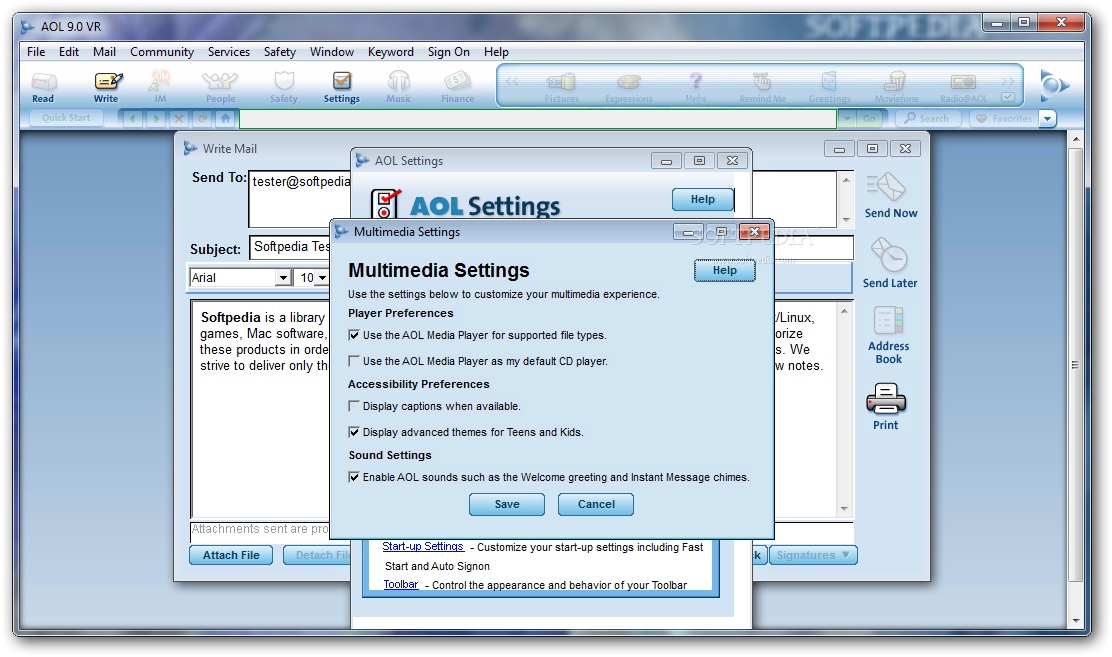Screen dimensions: 1112x657
Task: Click the Home page icon
Action: (x=226, y=118)
